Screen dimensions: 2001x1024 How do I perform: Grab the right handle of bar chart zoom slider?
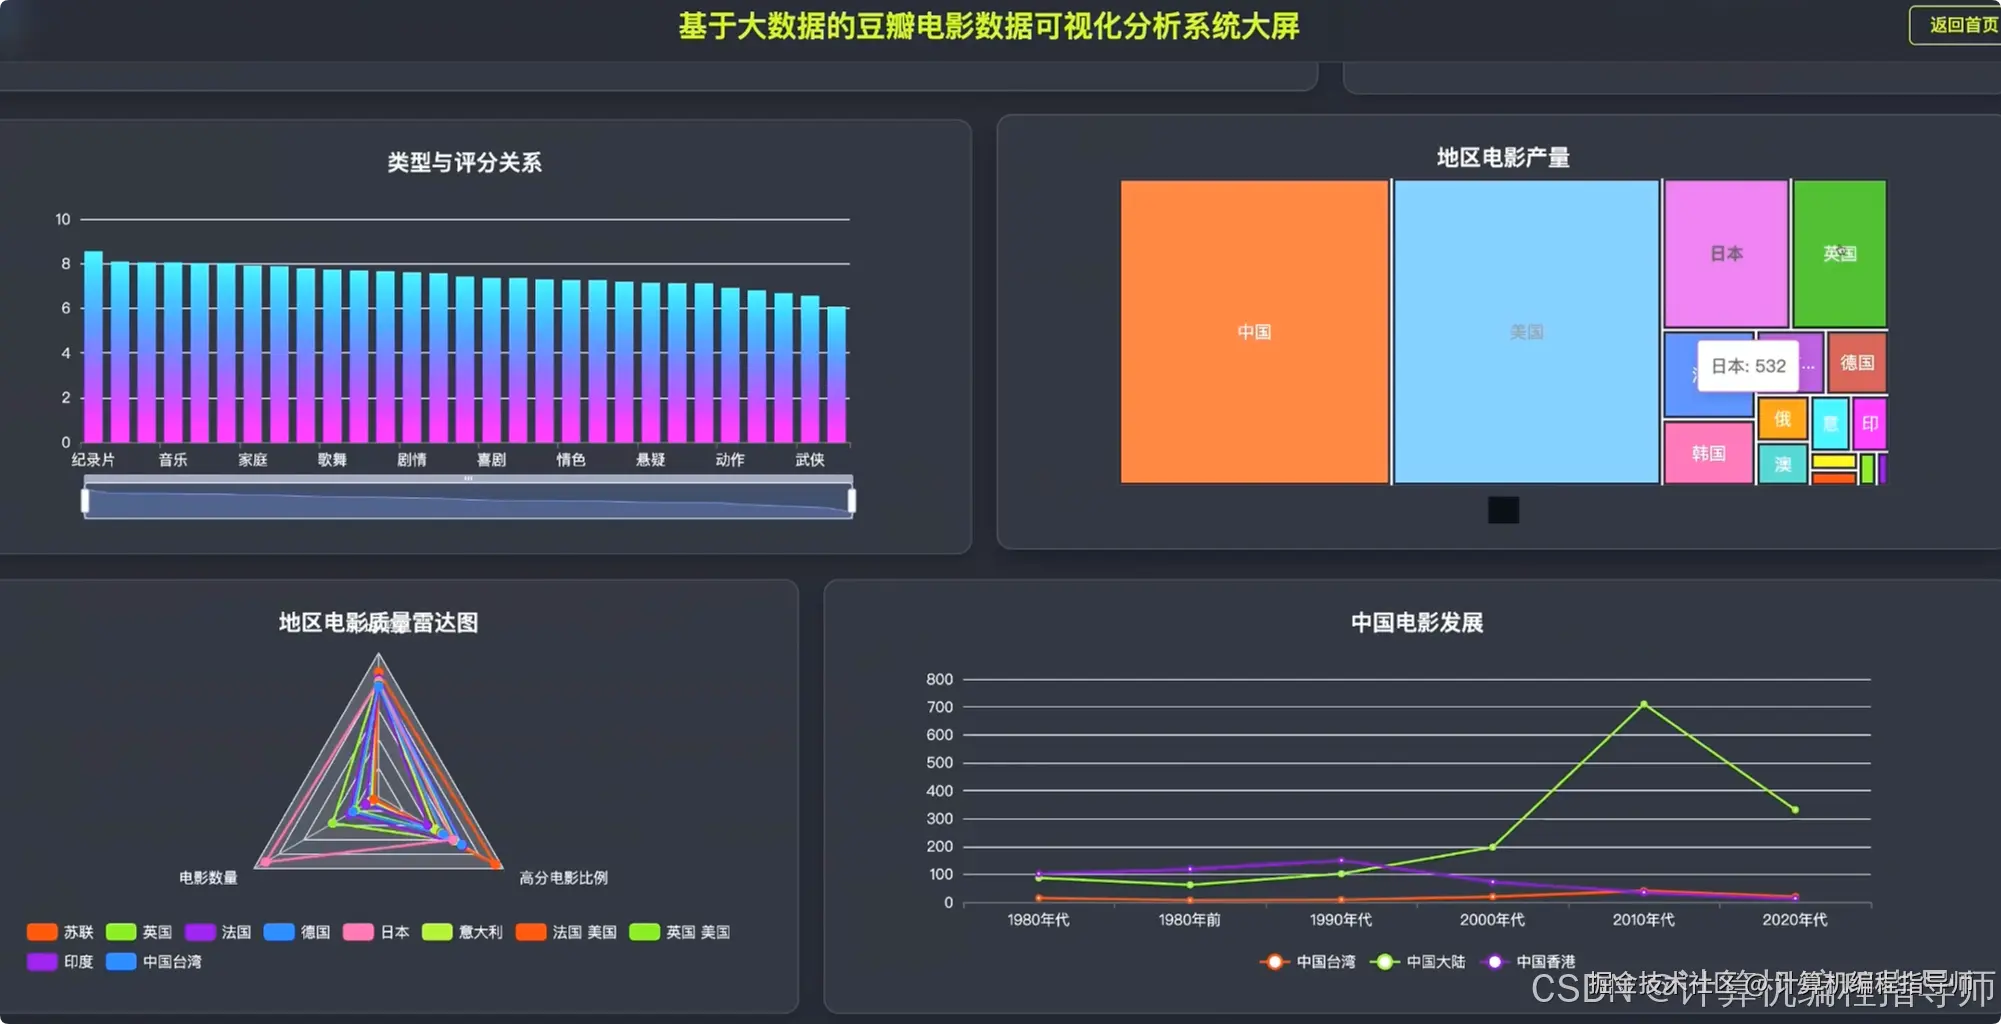click(x=852, y=500)
